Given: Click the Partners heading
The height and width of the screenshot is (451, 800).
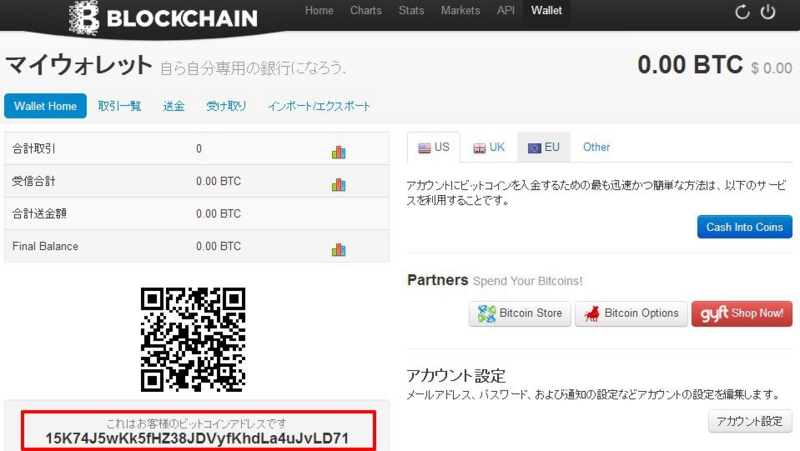Looking at the screenshot, I should coord(438,280).
